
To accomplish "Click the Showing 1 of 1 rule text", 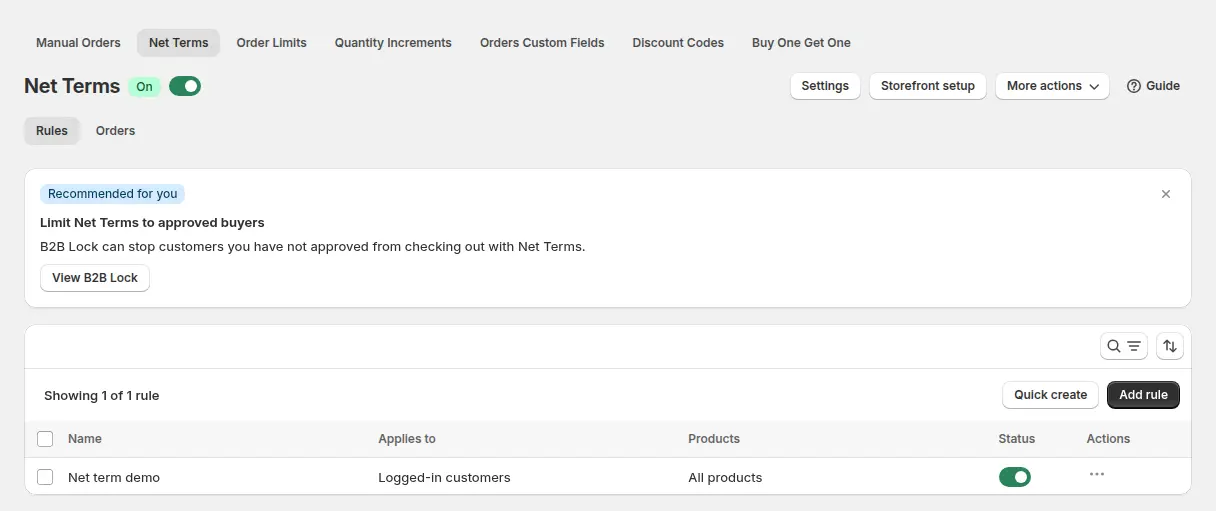I will [102, 396].
